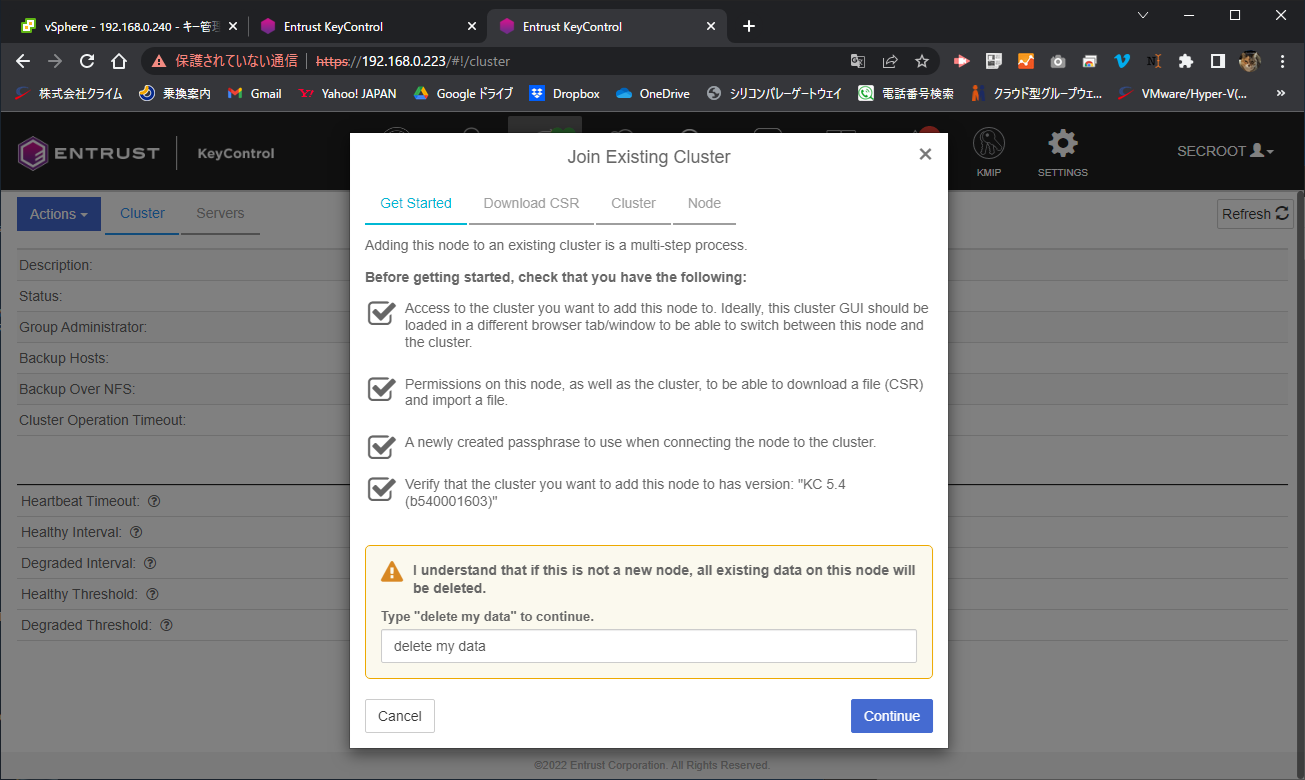Toggle the cluster access checkbox

(x=381, y=312)
